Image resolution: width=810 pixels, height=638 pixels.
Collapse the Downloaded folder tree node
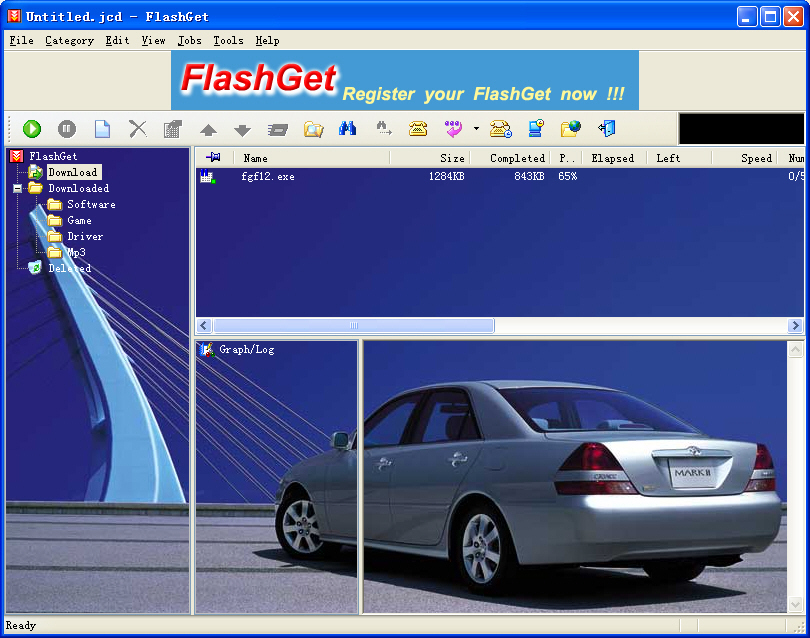[18, 189]
